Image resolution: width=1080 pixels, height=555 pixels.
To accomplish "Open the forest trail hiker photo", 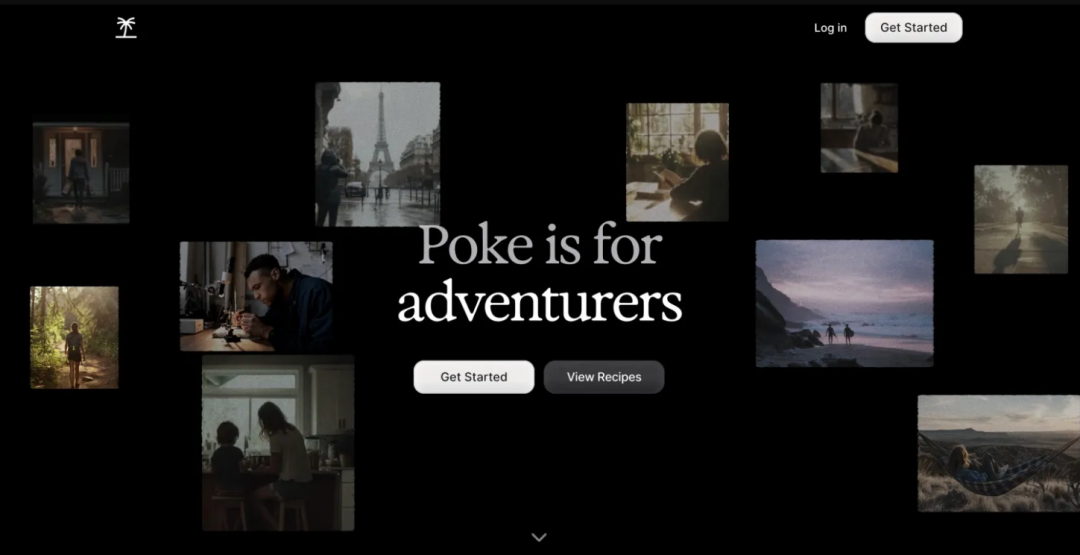I will pyautogui.click(x=74, y=337).
